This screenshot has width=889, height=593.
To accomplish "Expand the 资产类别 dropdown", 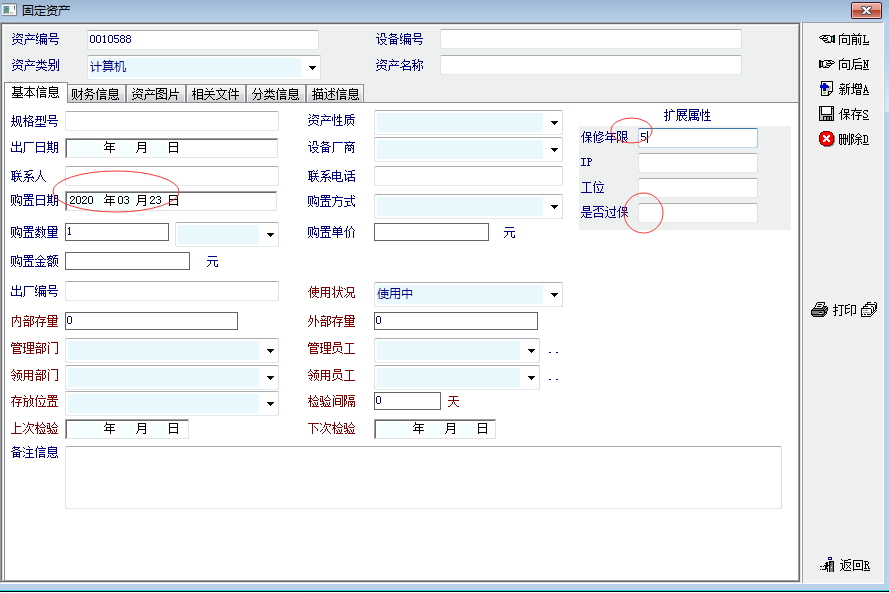I will (312, 69).
